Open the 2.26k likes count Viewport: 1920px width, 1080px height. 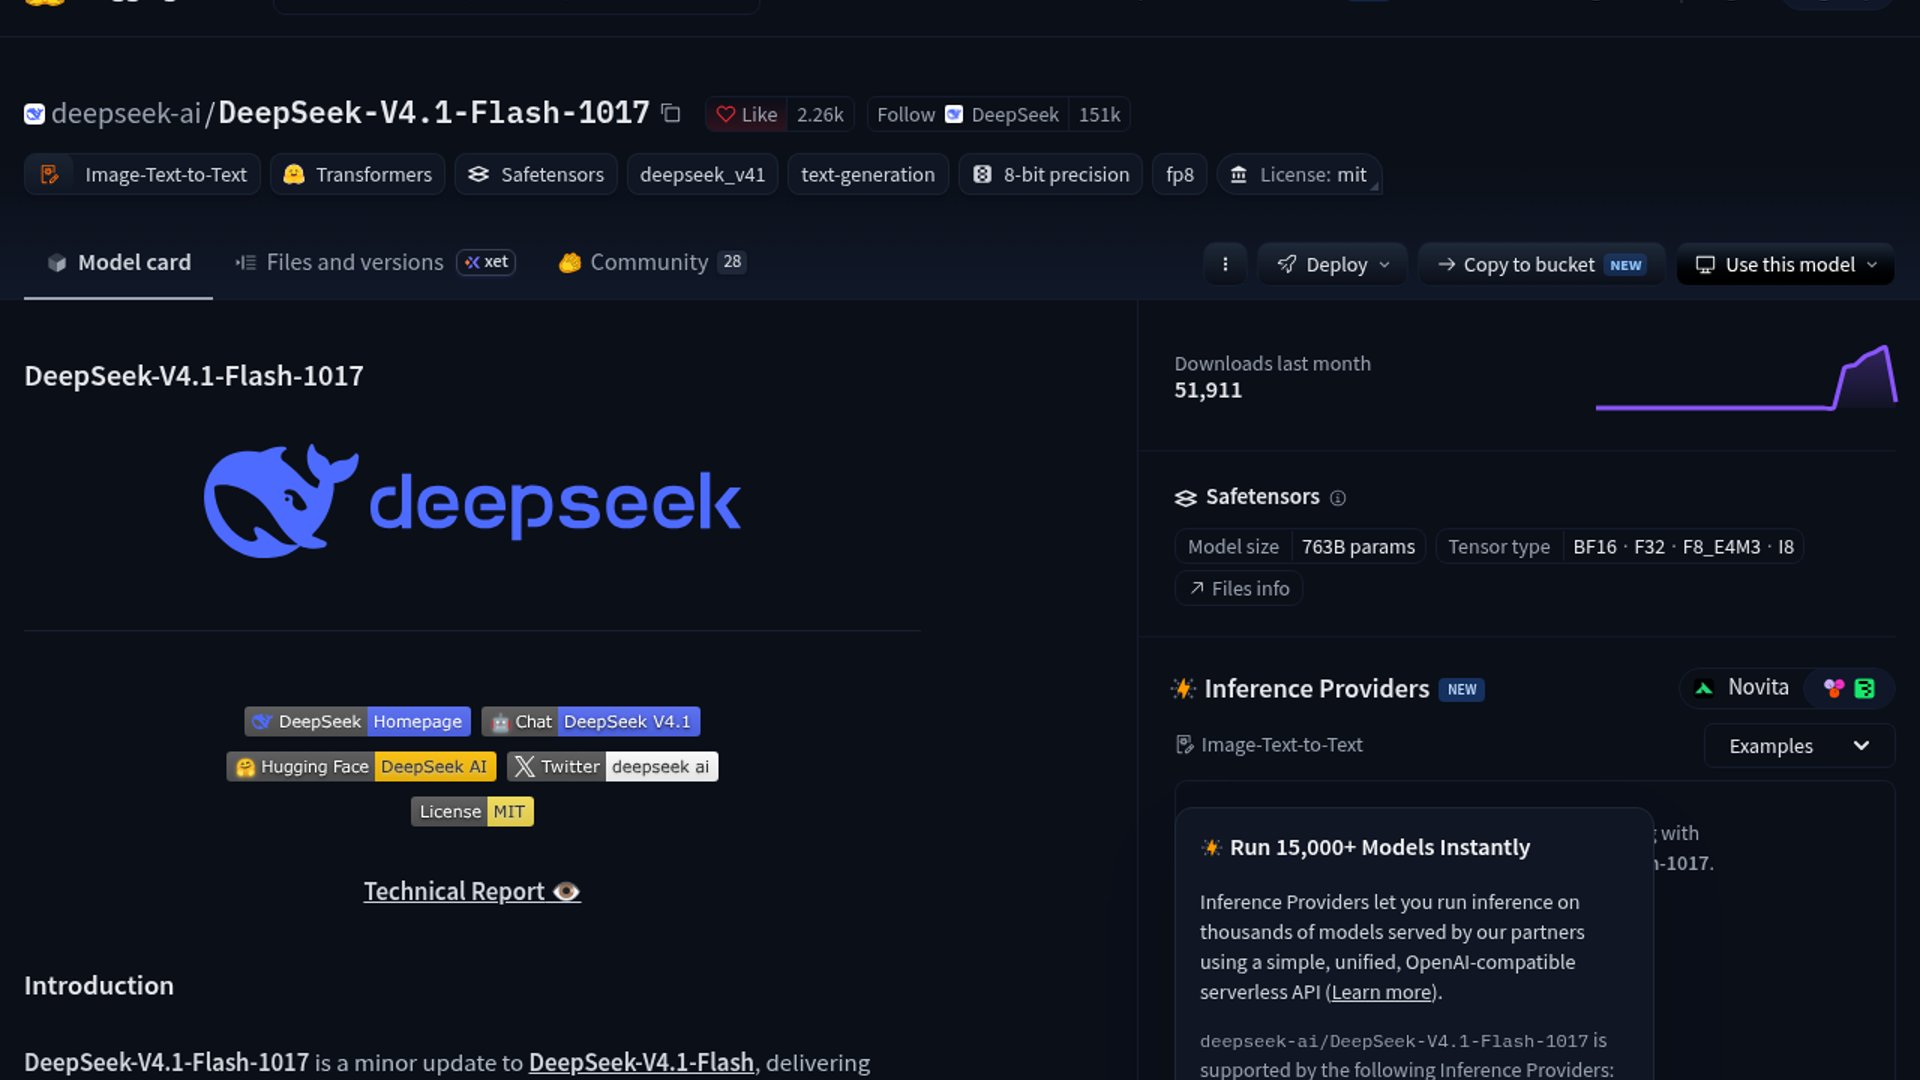(x=820, y=115)
